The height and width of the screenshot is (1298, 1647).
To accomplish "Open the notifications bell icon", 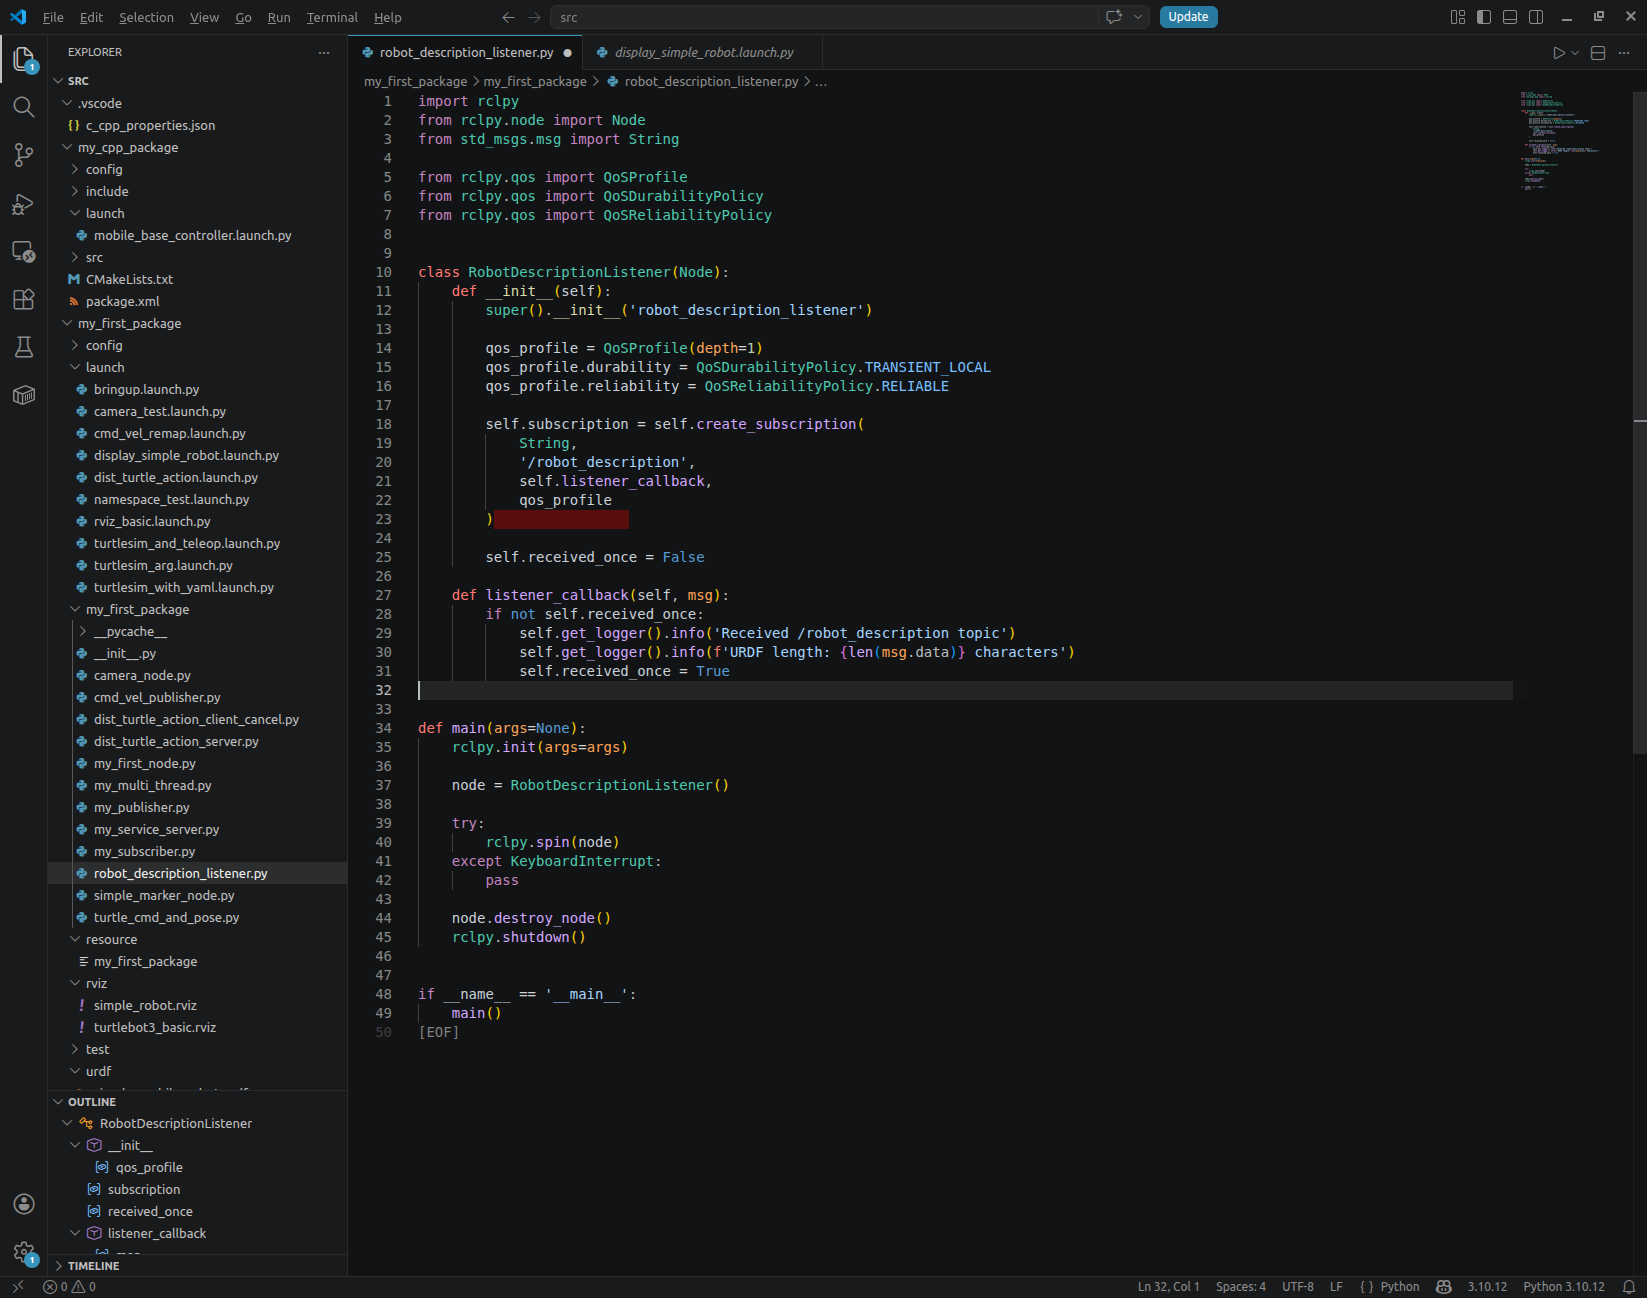I will tap(1629, 1287).
